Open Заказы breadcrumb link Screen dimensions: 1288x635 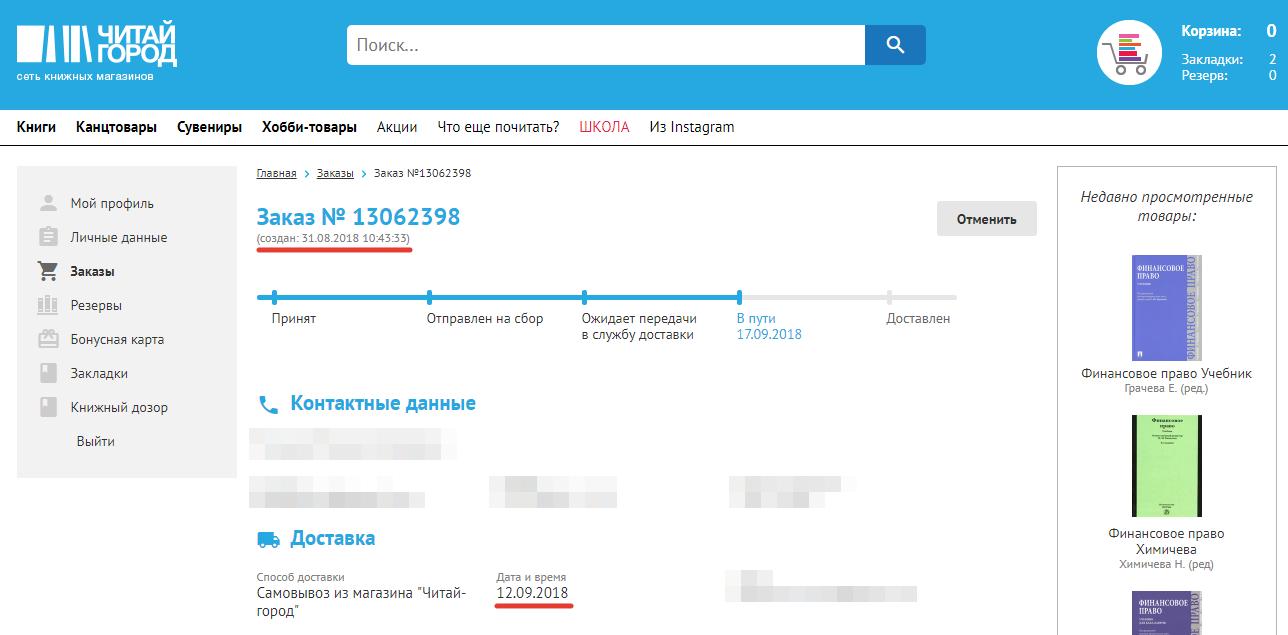[335, 173]
